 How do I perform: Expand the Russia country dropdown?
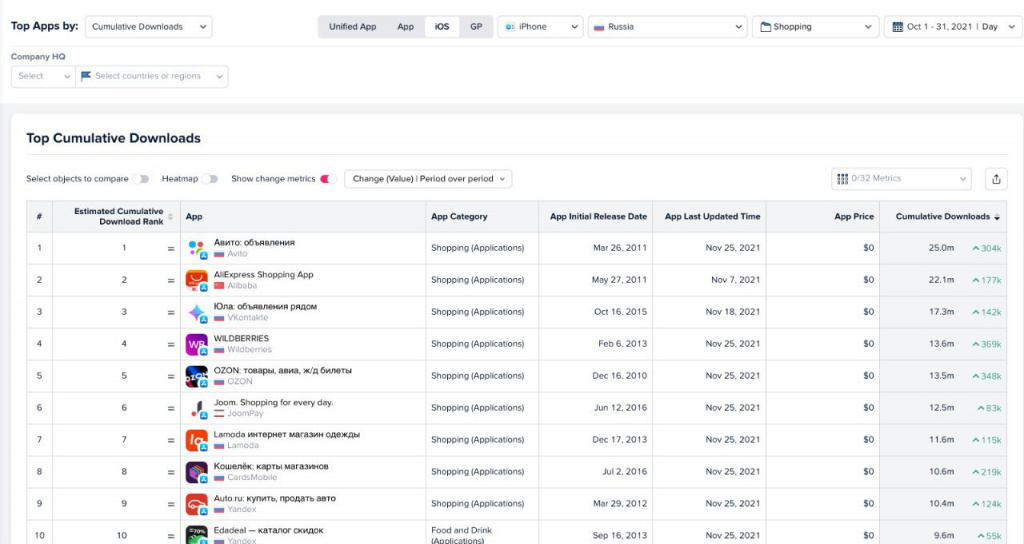pyautogui.click(x=667, y=27)
